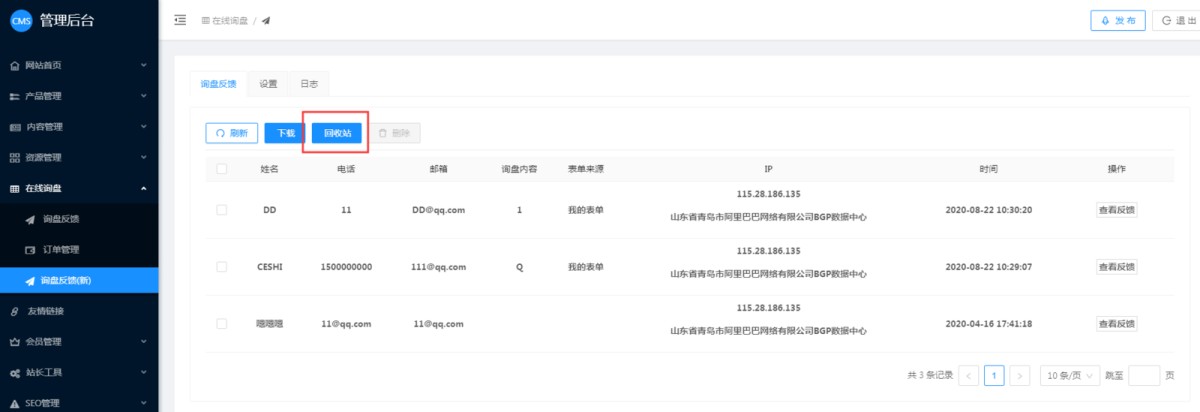The image size is (1200, 412).
Task: Click 查看反馈 for the DD row
Action: (x=1116, y=210)
